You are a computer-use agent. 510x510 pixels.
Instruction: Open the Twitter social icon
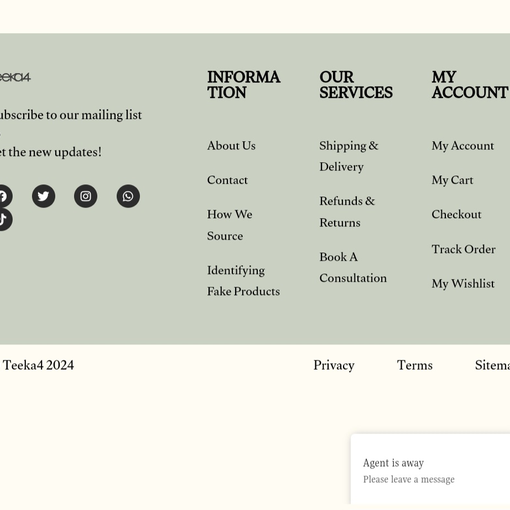click(x=43, y=196)
